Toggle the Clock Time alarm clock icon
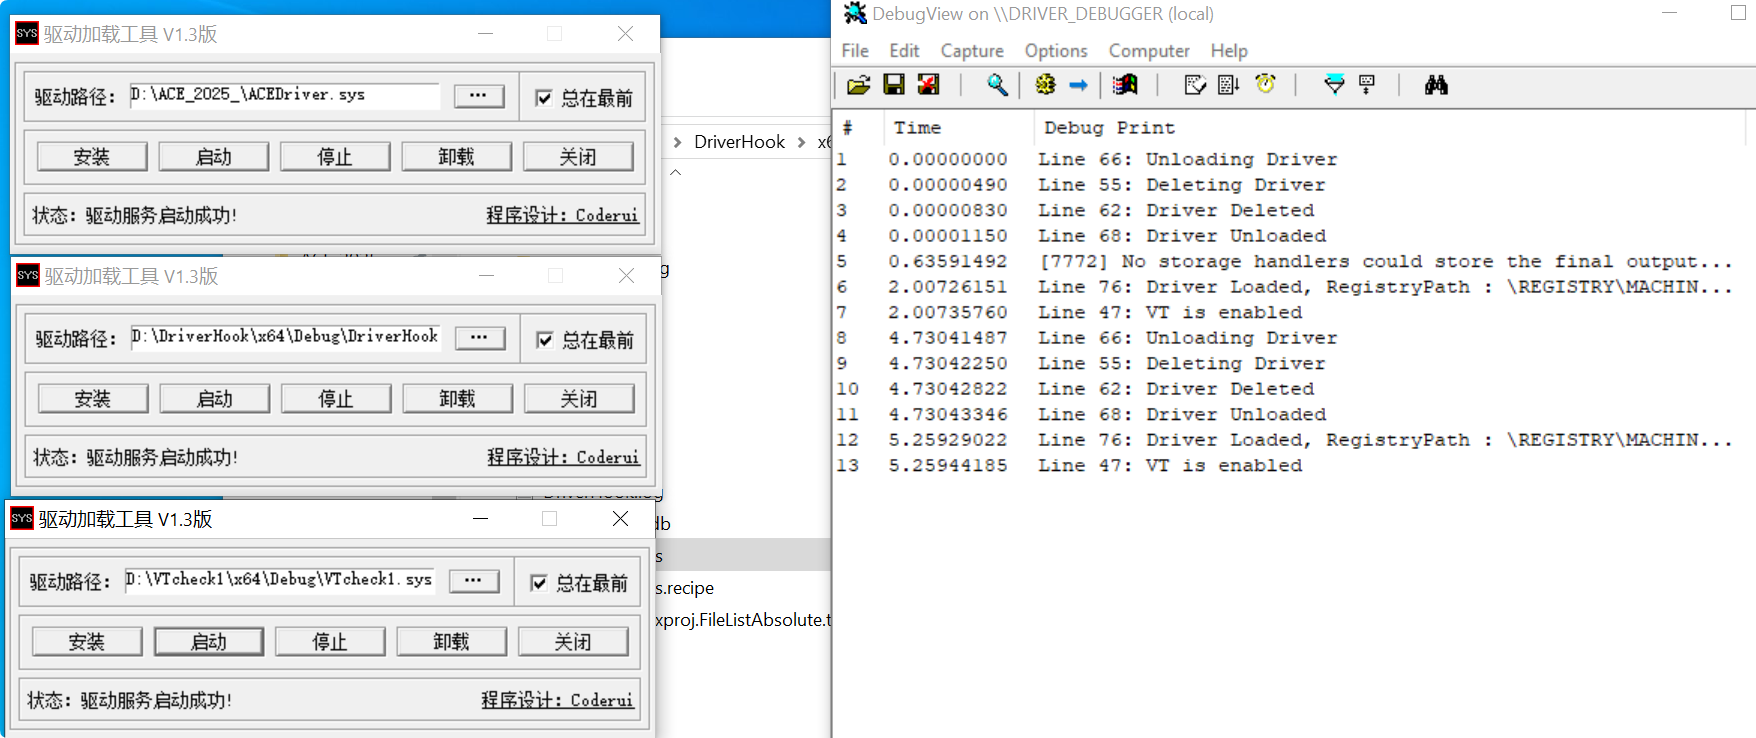Screen dimensions: 1756x738 pyautogui.click(x=1266, y=84)
